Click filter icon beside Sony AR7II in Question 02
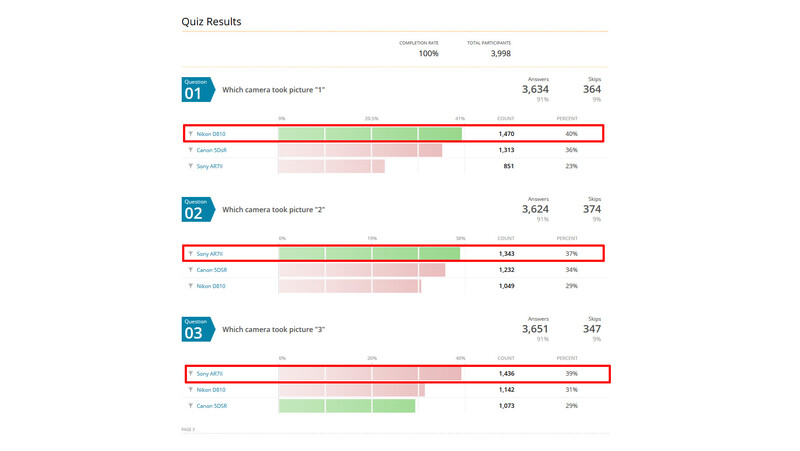 coord(190,254)
